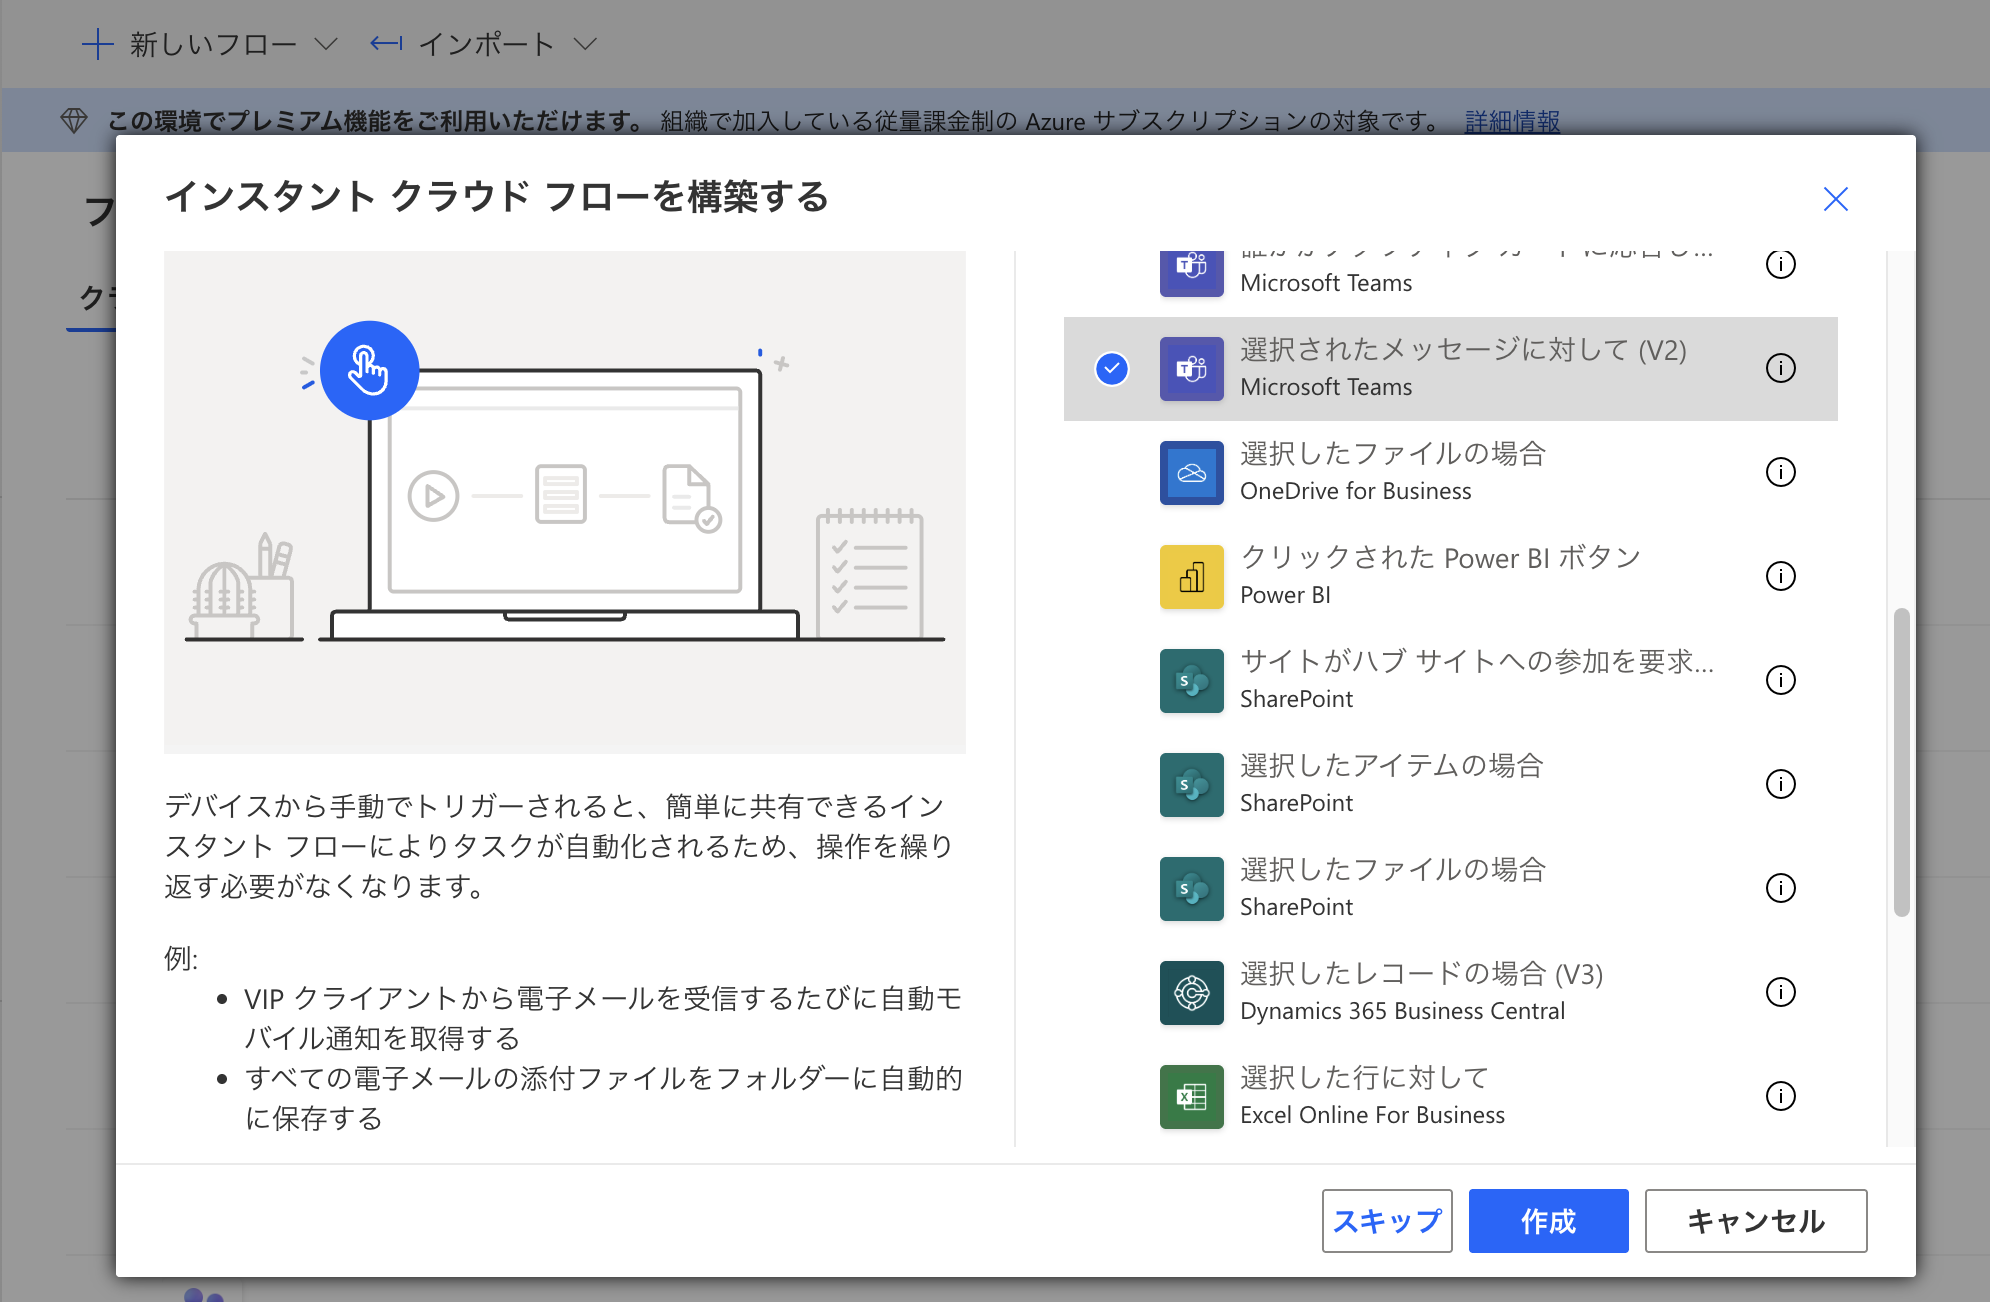1990x1302 pixels.
Task: Select SharePoint trigger 選択したファイルの場合
Action: pyautogui.click(x=1450, y=889)
